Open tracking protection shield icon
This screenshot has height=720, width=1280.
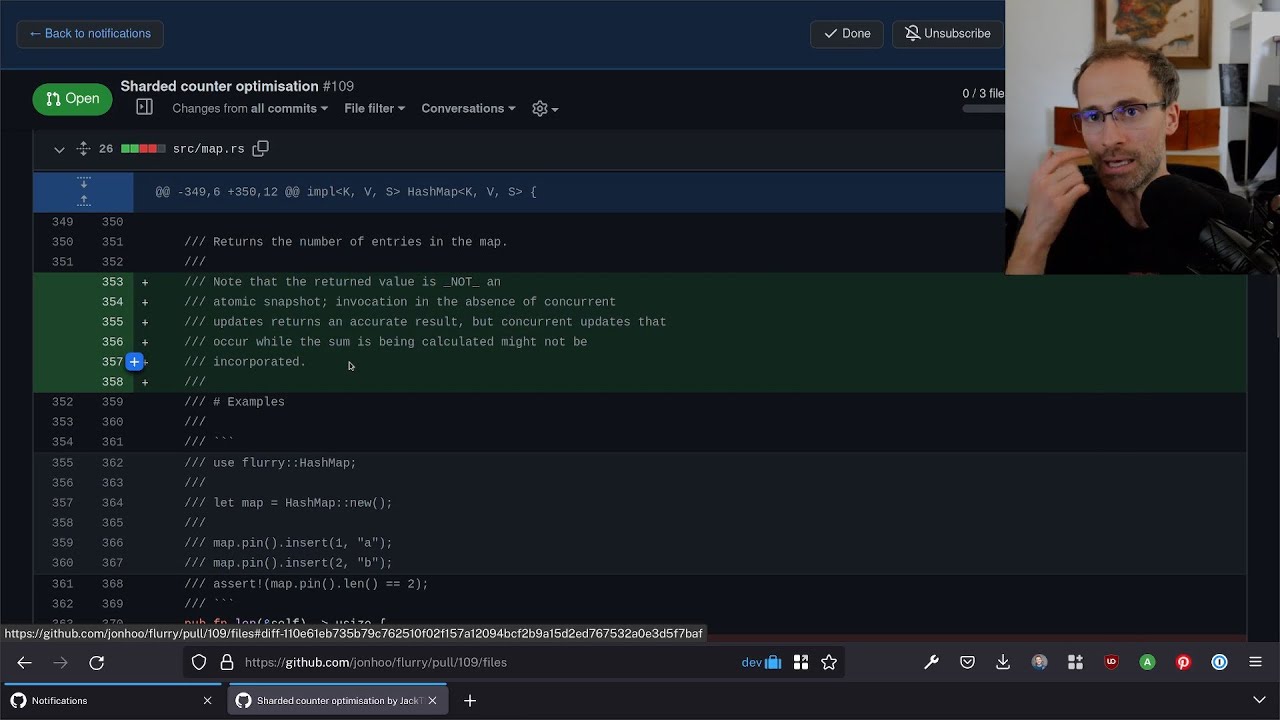[x=199, y=662]
